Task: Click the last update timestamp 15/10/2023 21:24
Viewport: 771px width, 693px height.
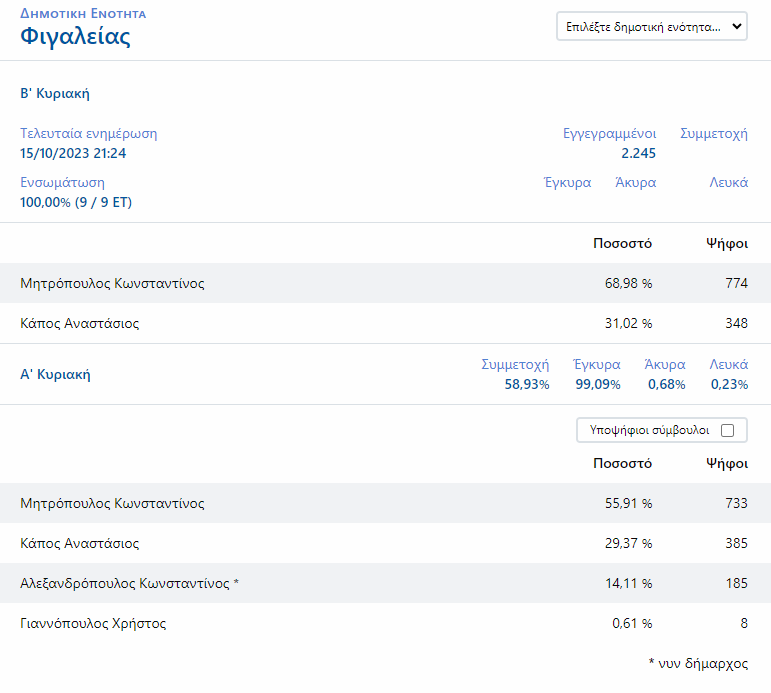Action: coord(73,153)
